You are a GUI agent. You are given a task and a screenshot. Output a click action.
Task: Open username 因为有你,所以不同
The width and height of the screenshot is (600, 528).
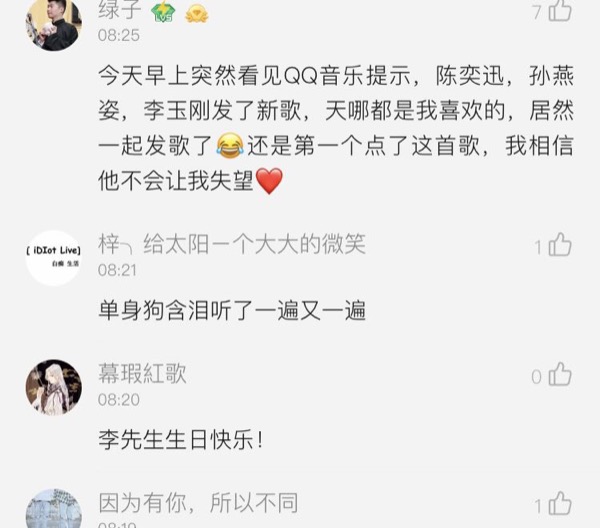pyautogui.click(x=198, y=503)
